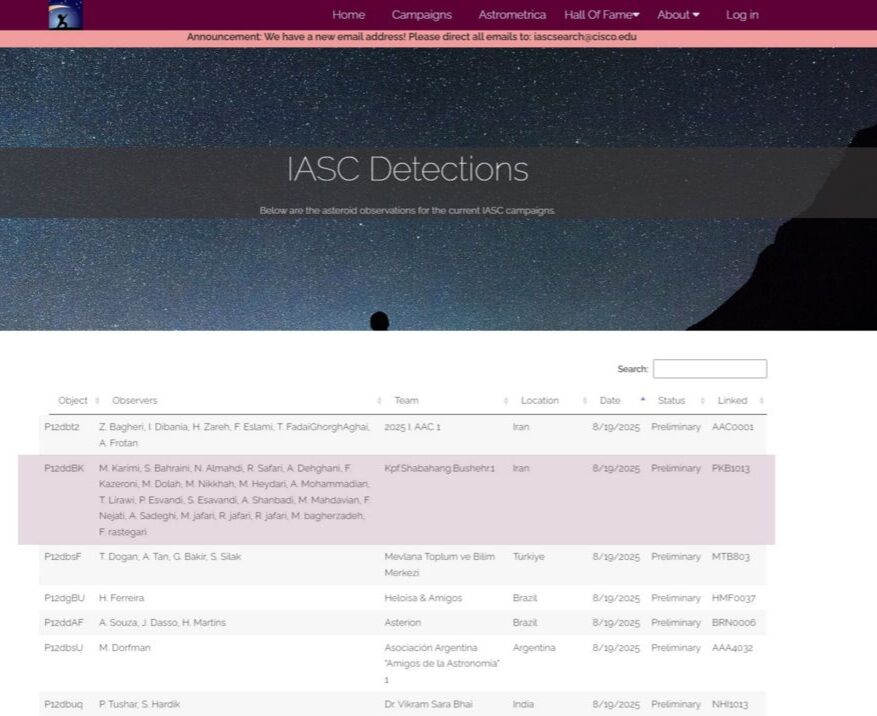
Task: Select the P12ddBK detection row
Action: tap(397, 500)
